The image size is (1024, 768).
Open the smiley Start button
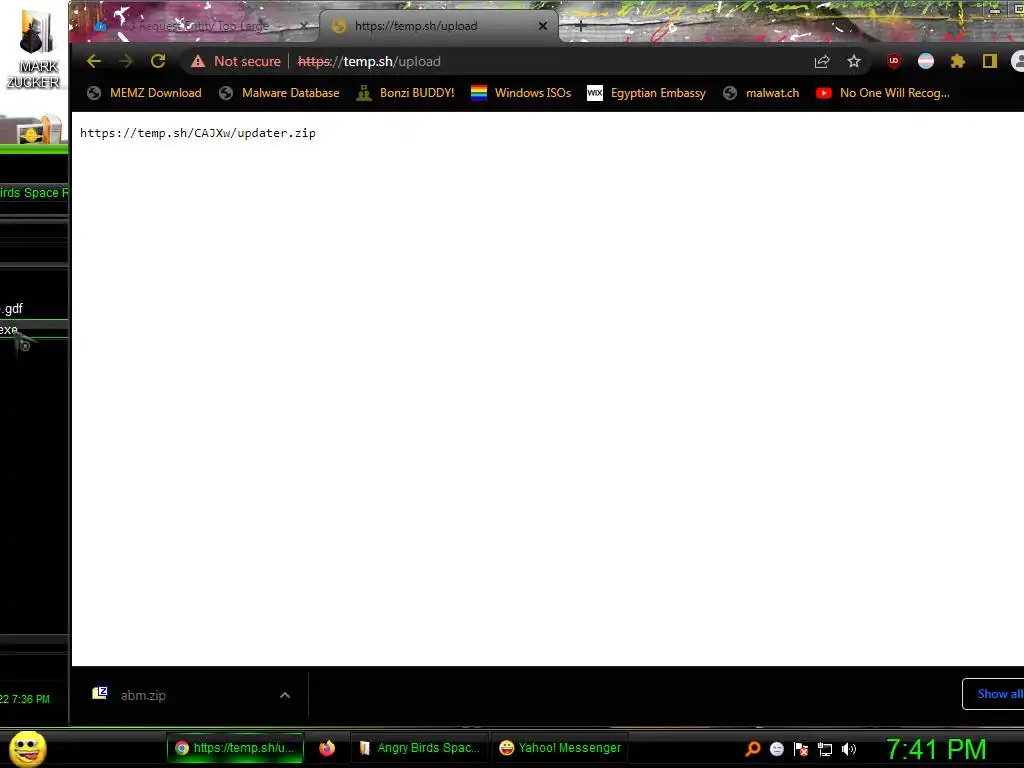coord(28,748)
